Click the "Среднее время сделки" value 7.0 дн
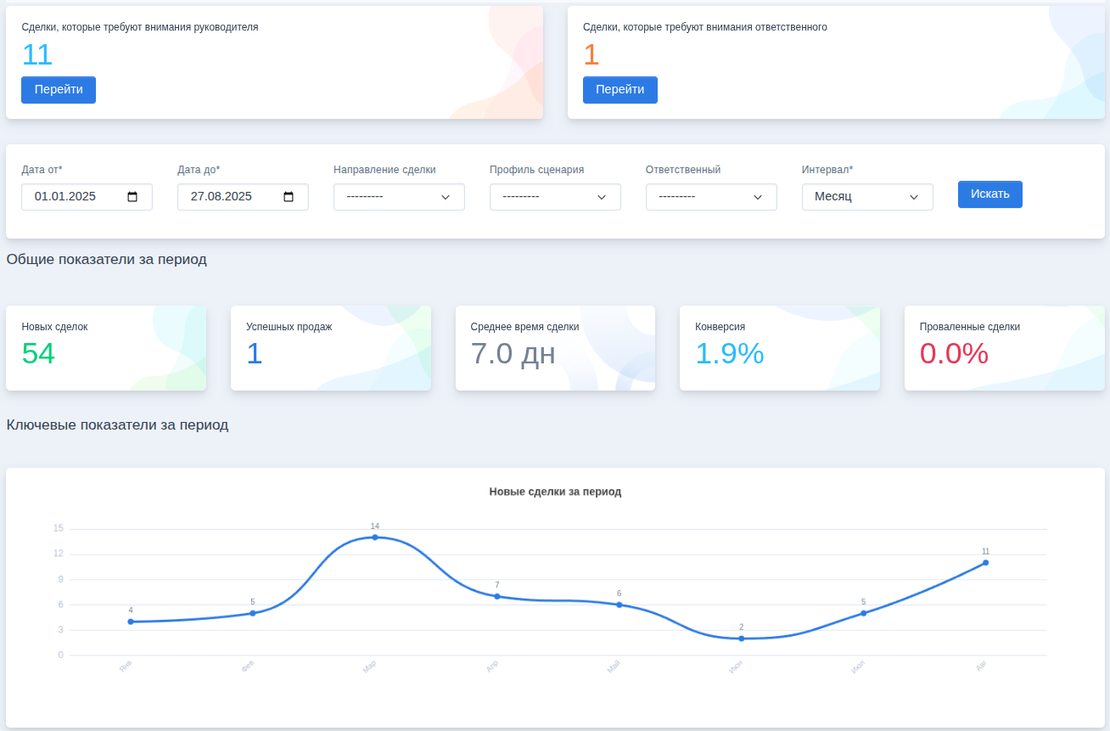The height and width of the screenshot is (731, 1110). pos(513,354)
